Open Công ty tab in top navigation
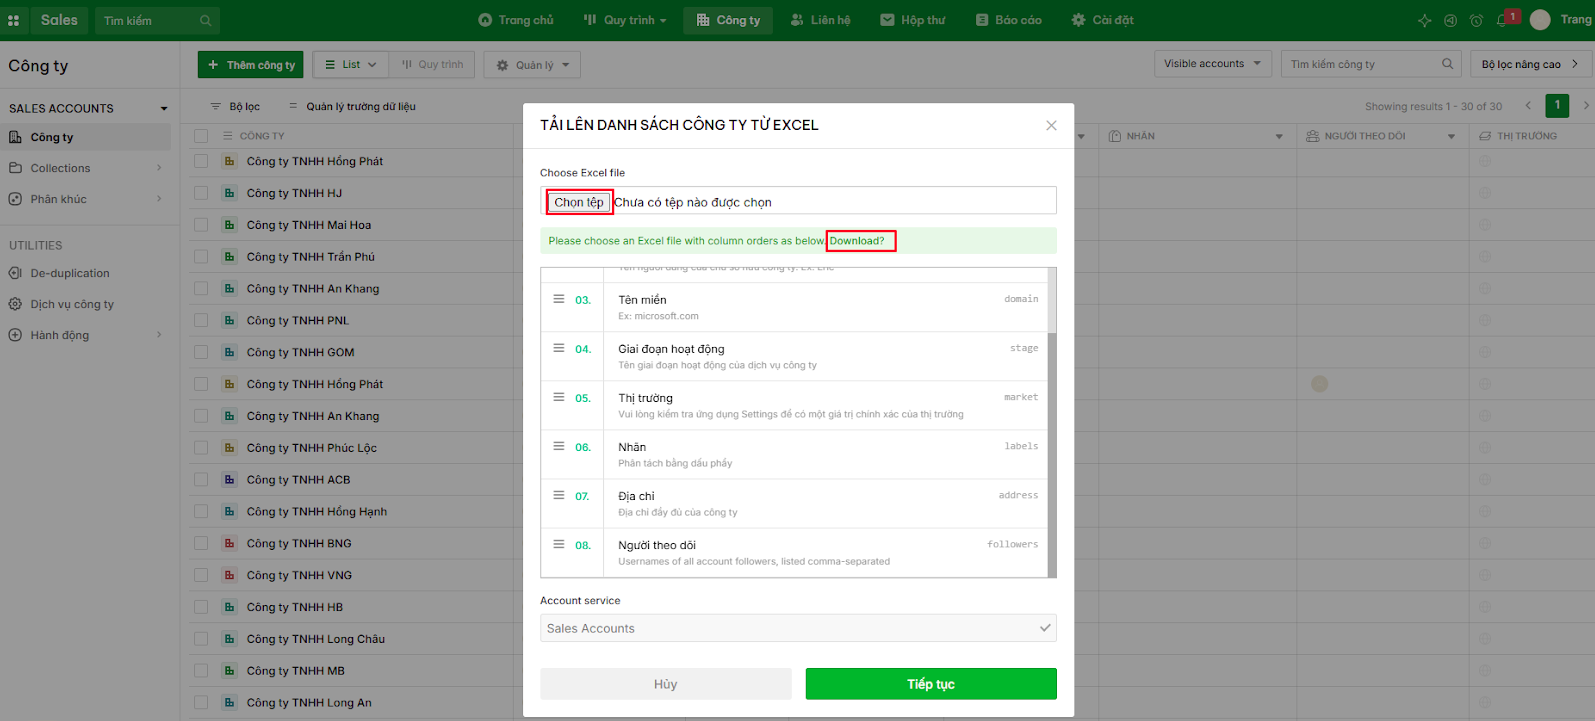The height and width of the screenshot is (721, 1595). click(728, 20)
